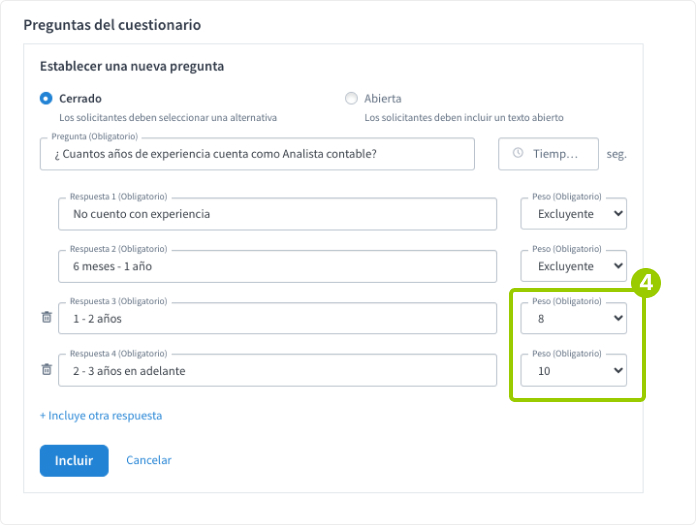This screenshot has height=525, width=696.
Task: Click the 'Cerrado' option label text
Action: pyautogui.click(x=80, y=99)
